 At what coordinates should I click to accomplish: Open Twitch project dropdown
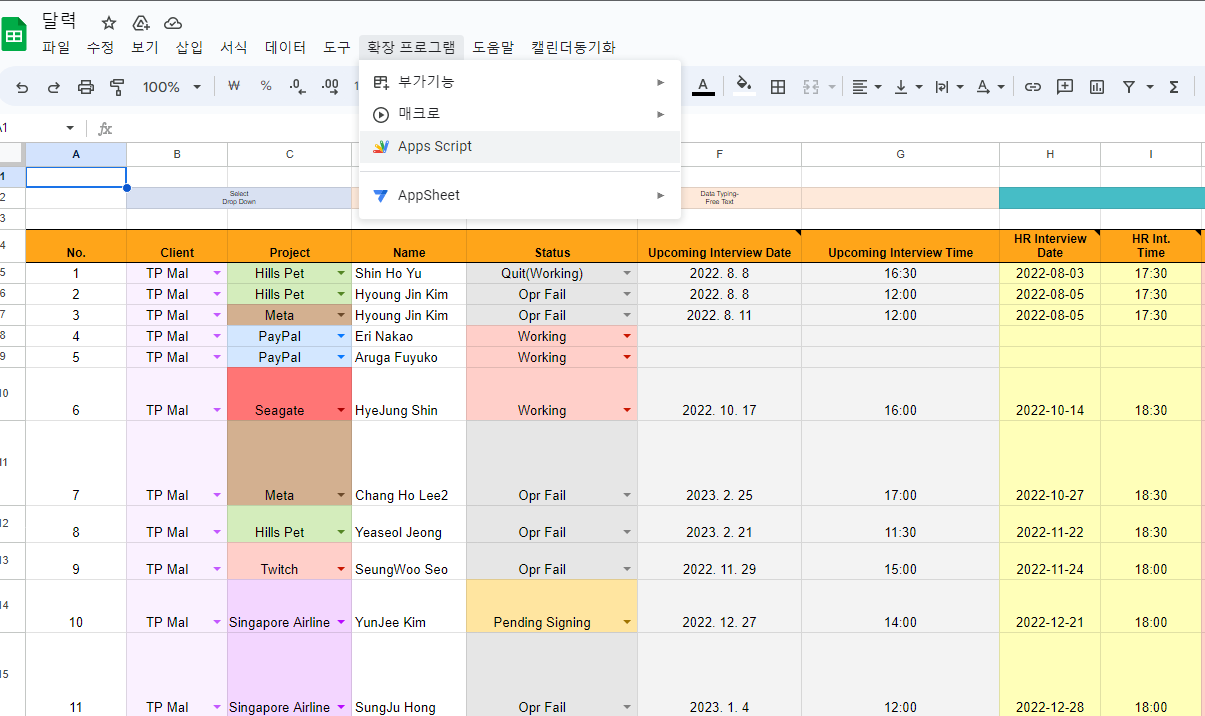[x=341, y=569]
